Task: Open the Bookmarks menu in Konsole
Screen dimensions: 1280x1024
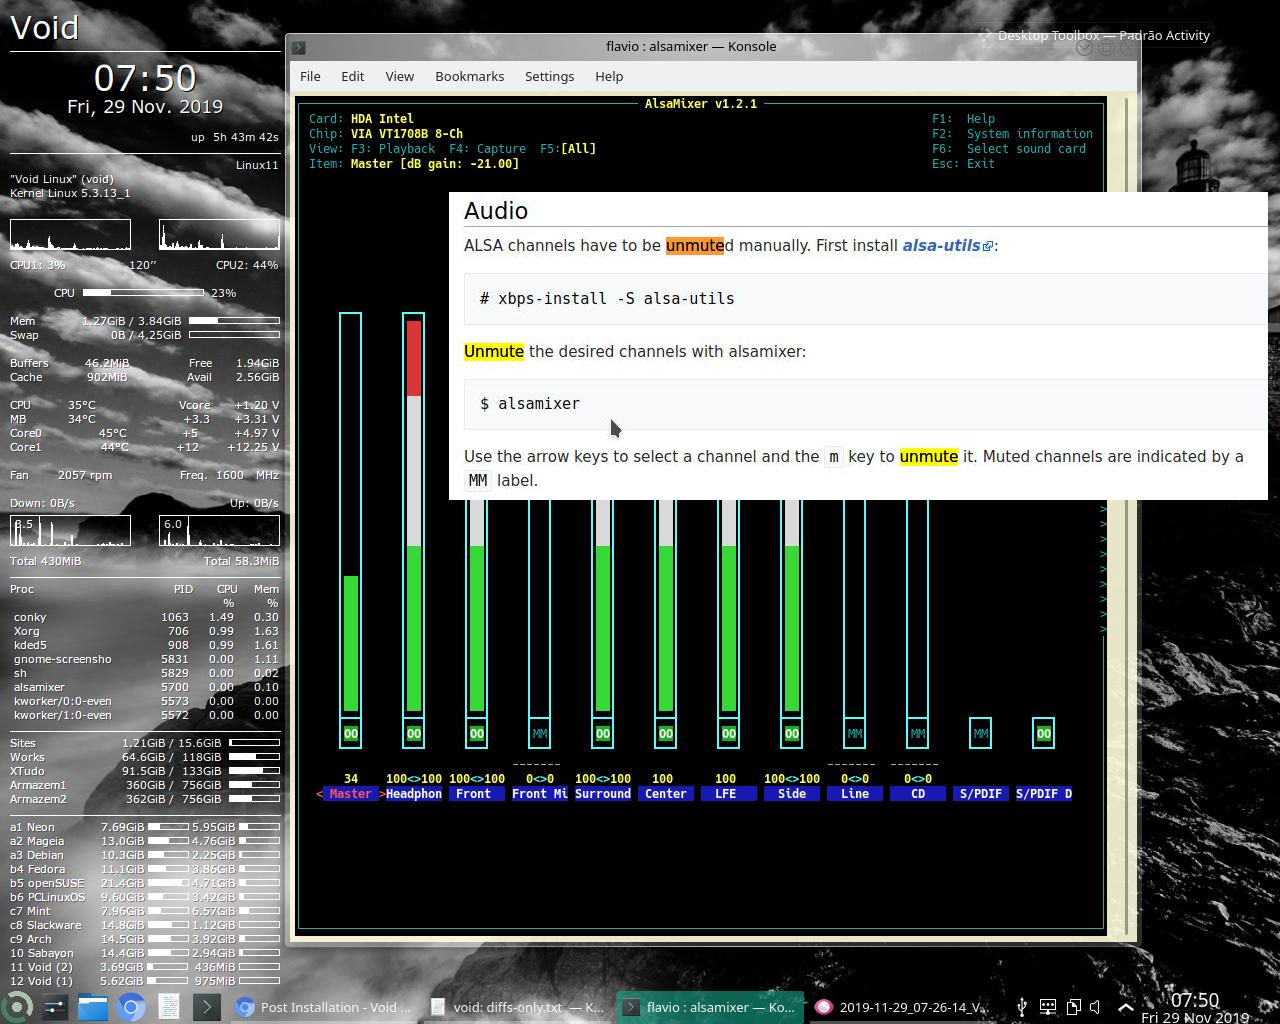Action: [x=469, y=76]
